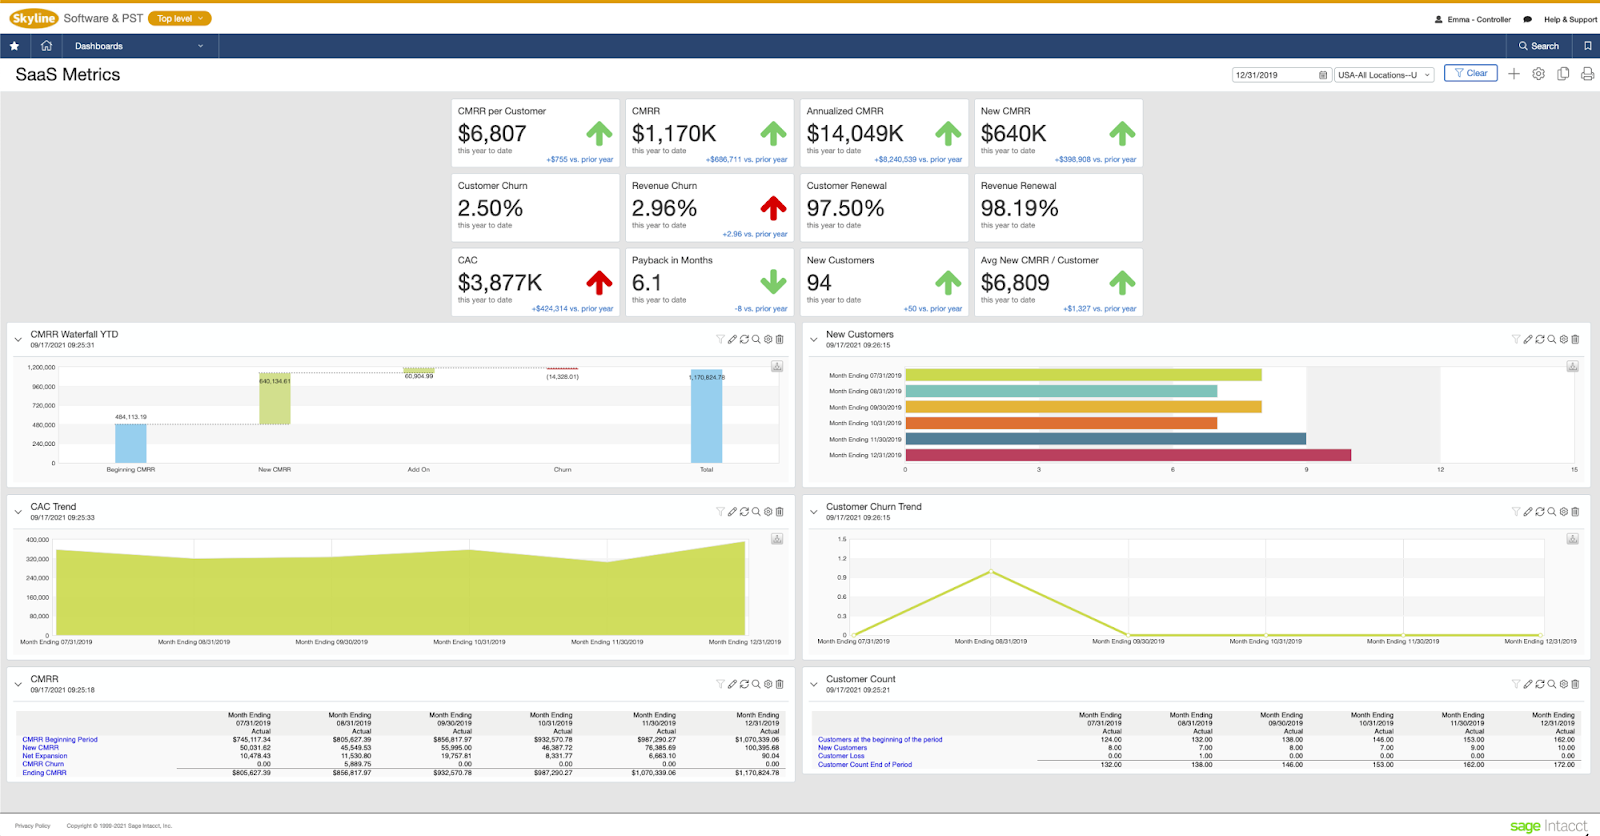Refresh the CMRR Waterfall YTD component
The height and width of the screenshot is (836, 1600).
[744, 339]
